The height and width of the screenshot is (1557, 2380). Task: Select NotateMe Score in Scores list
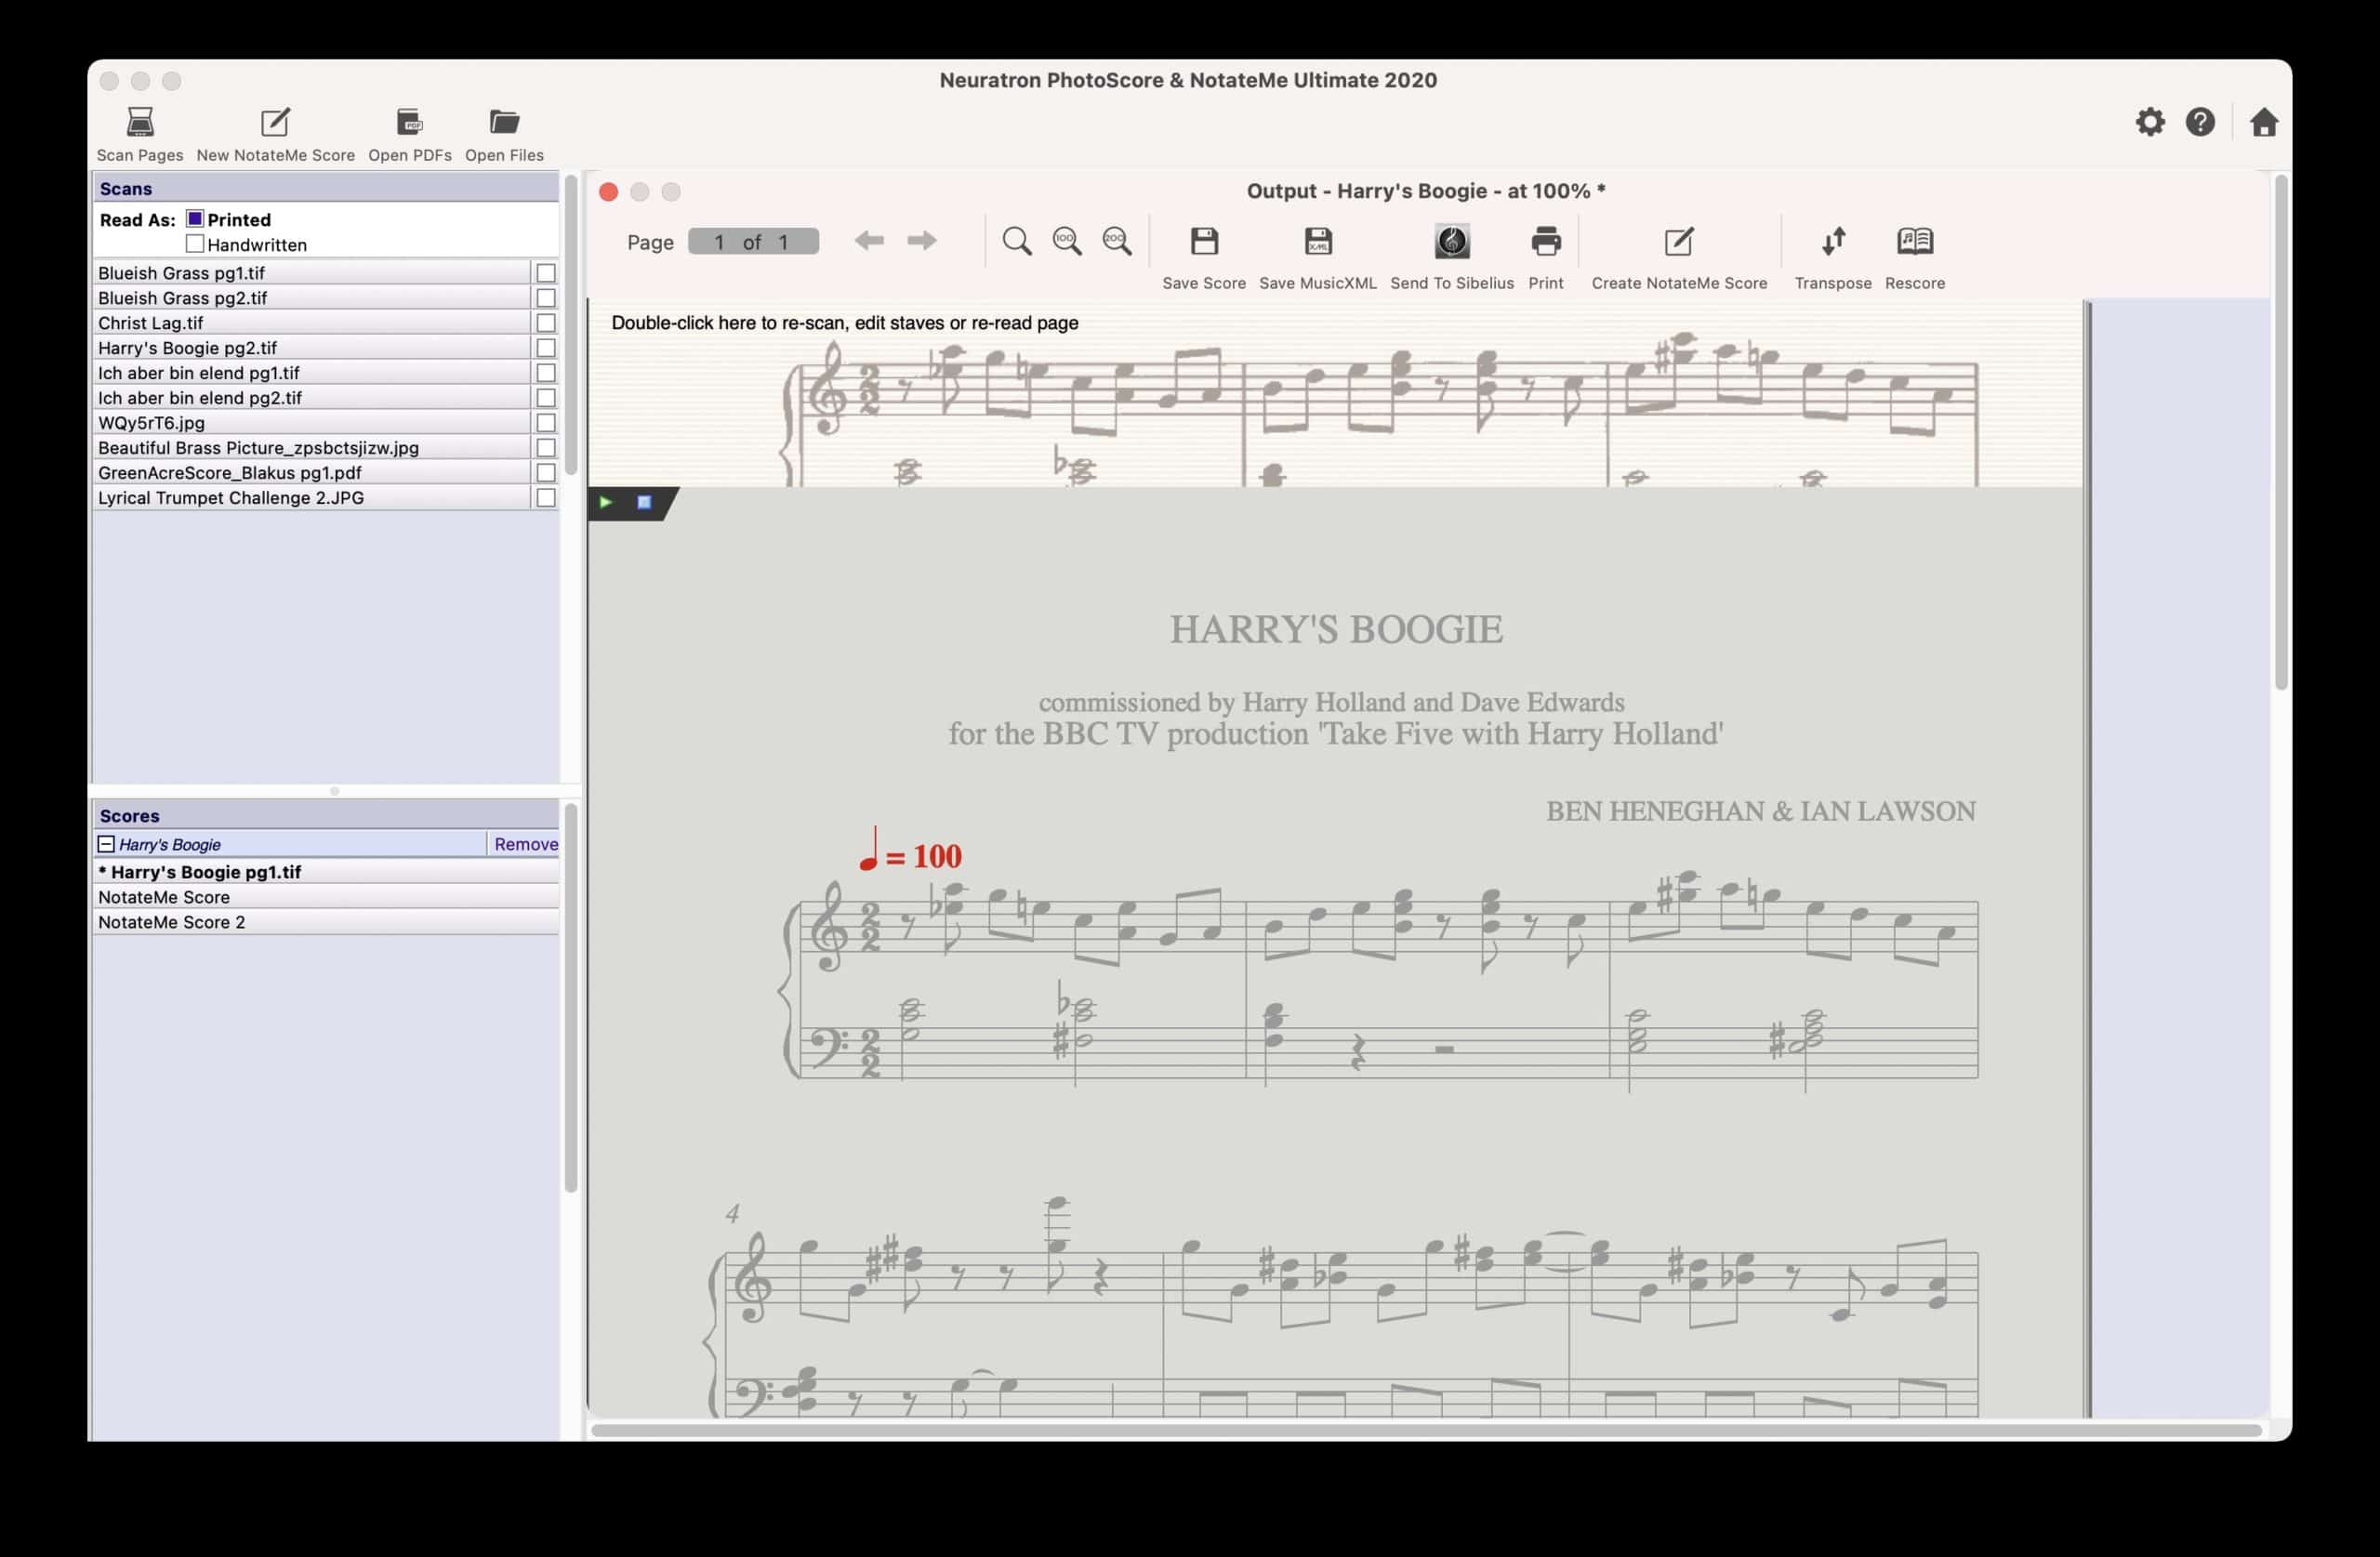point(326,897)
